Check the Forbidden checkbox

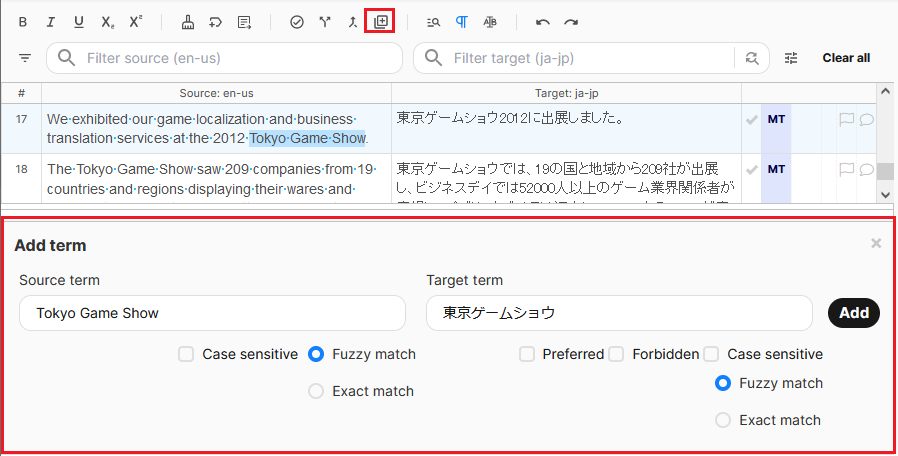click(616, 354)
